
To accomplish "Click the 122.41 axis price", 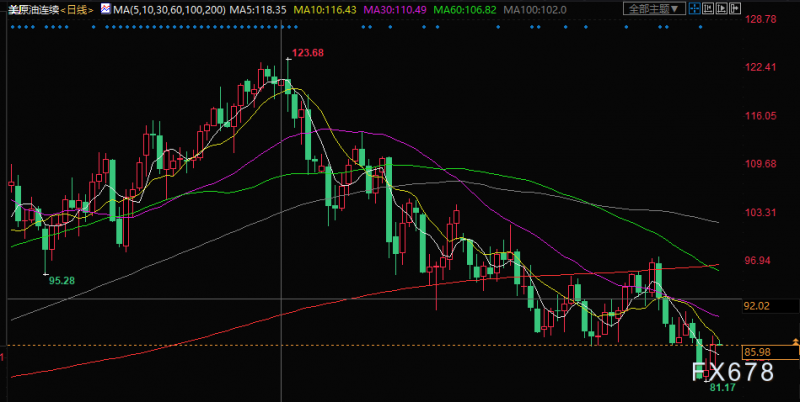I will pyautogui.click(x=762, y=67).
